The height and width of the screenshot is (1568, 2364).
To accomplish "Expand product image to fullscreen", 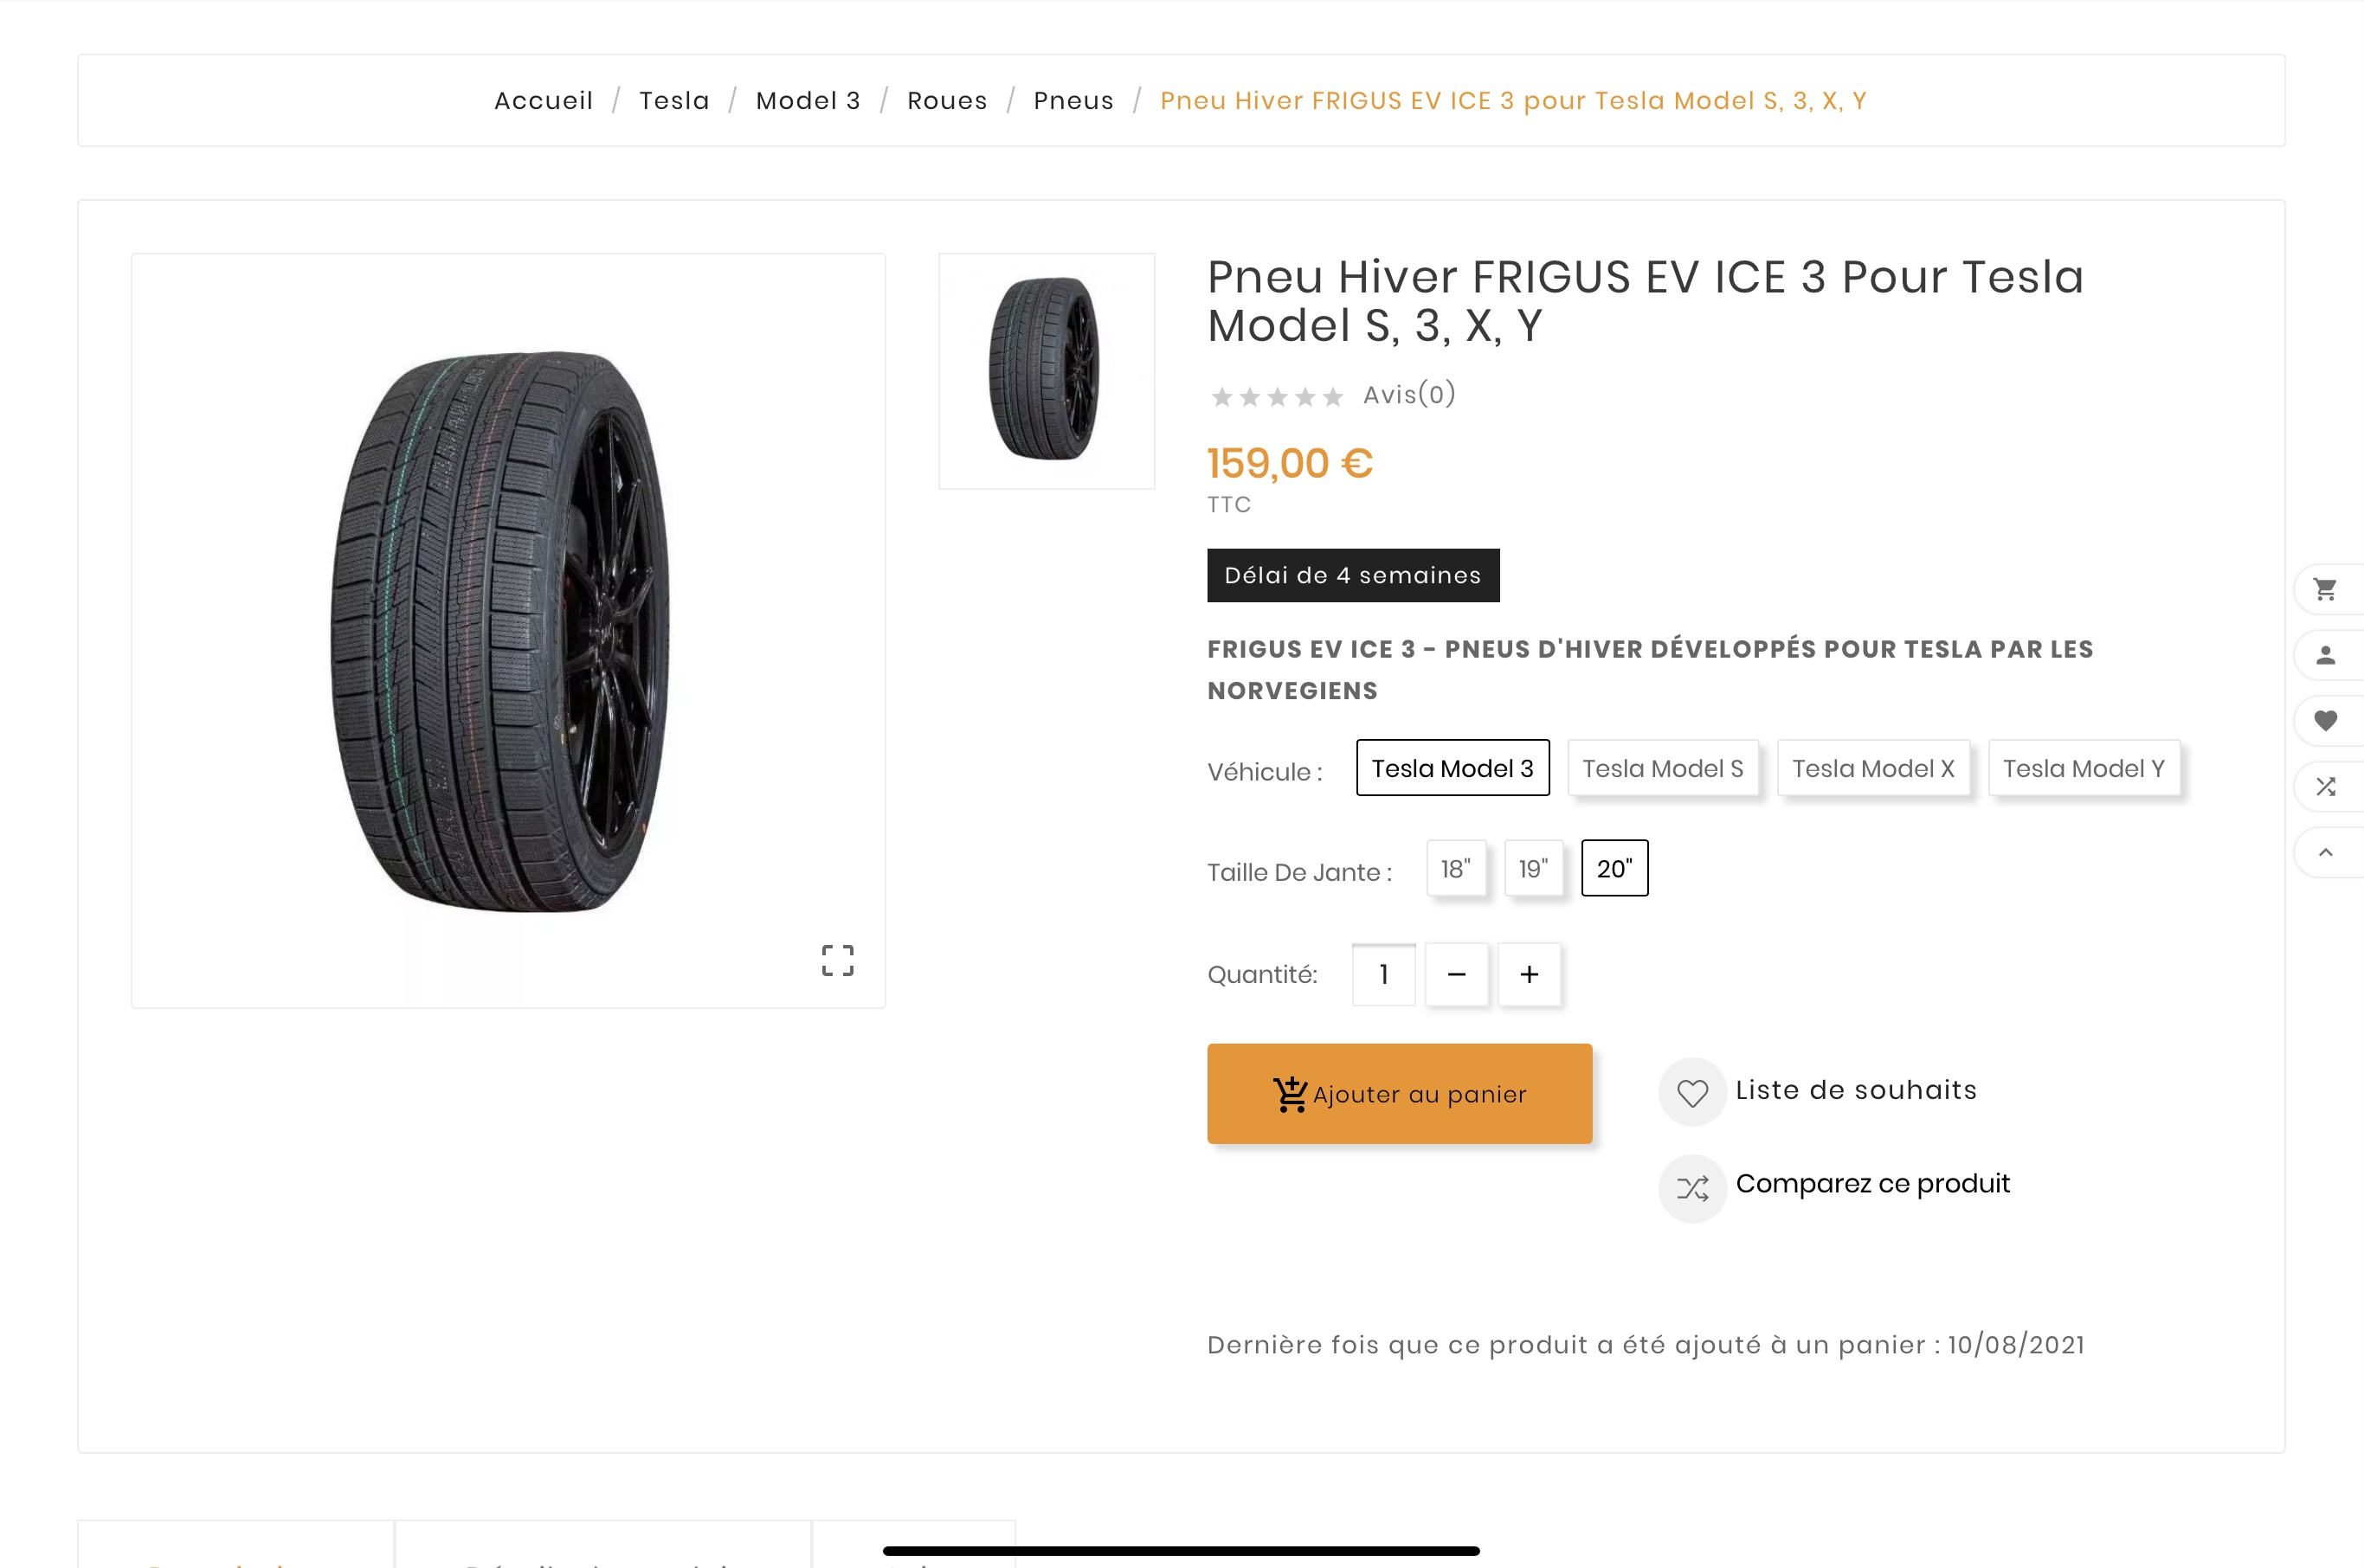I will coord(837,960).
